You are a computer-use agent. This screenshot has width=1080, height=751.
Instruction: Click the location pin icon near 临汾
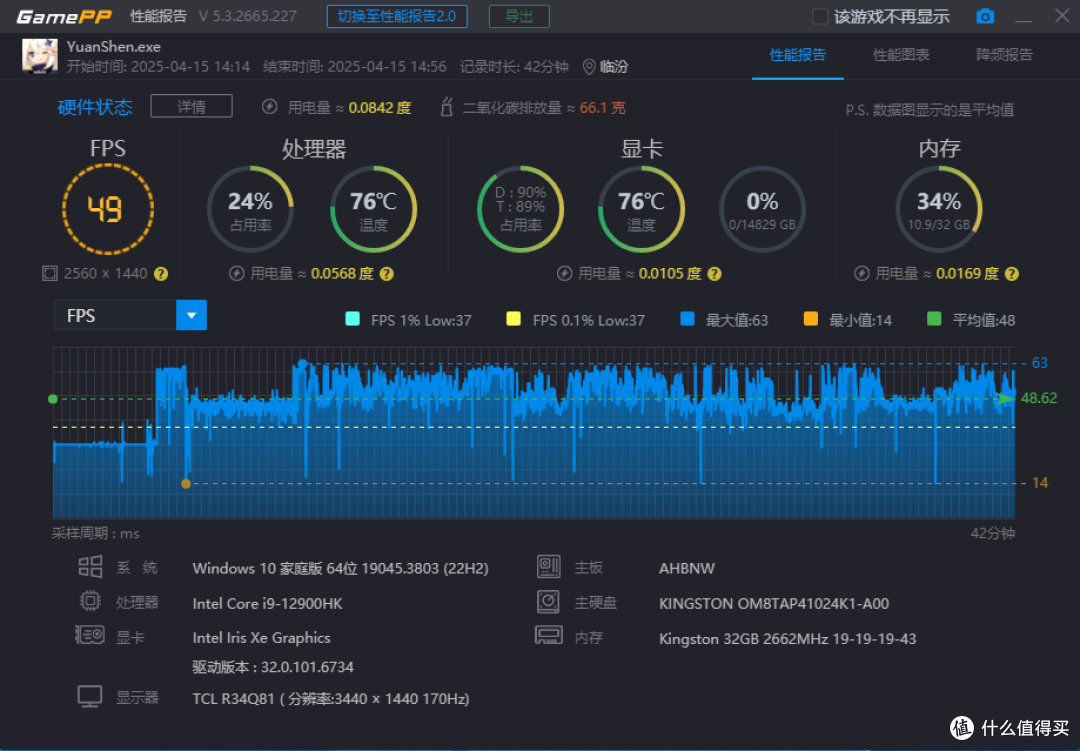tap(589, 67)
